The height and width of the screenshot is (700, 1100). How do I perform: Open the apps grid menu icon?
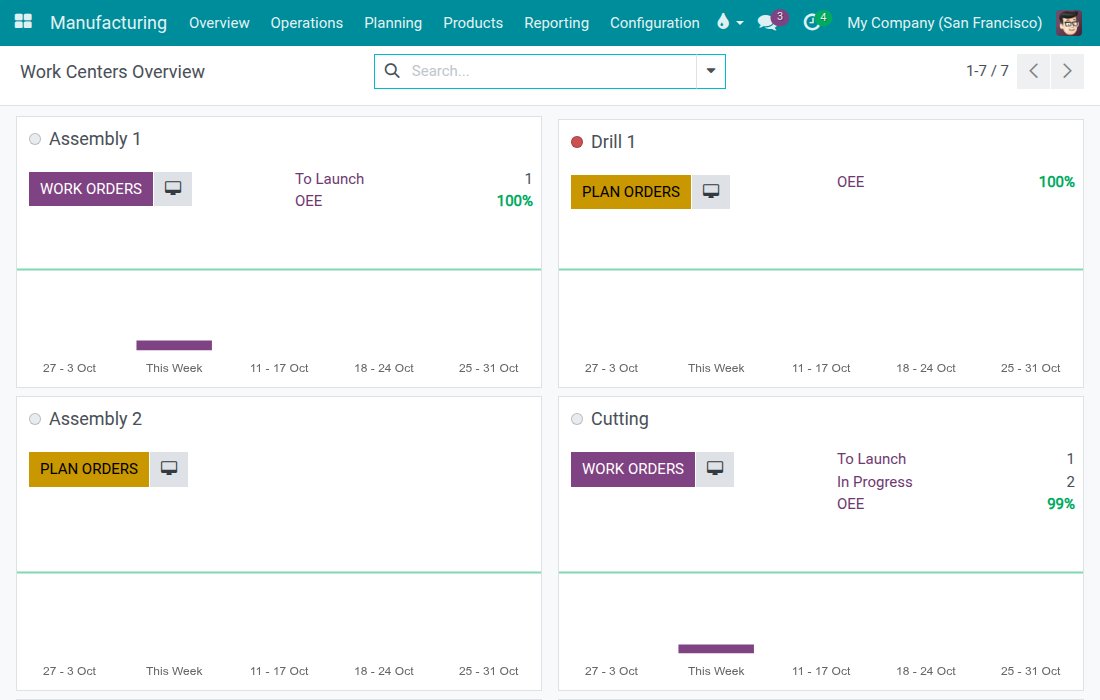23,21
